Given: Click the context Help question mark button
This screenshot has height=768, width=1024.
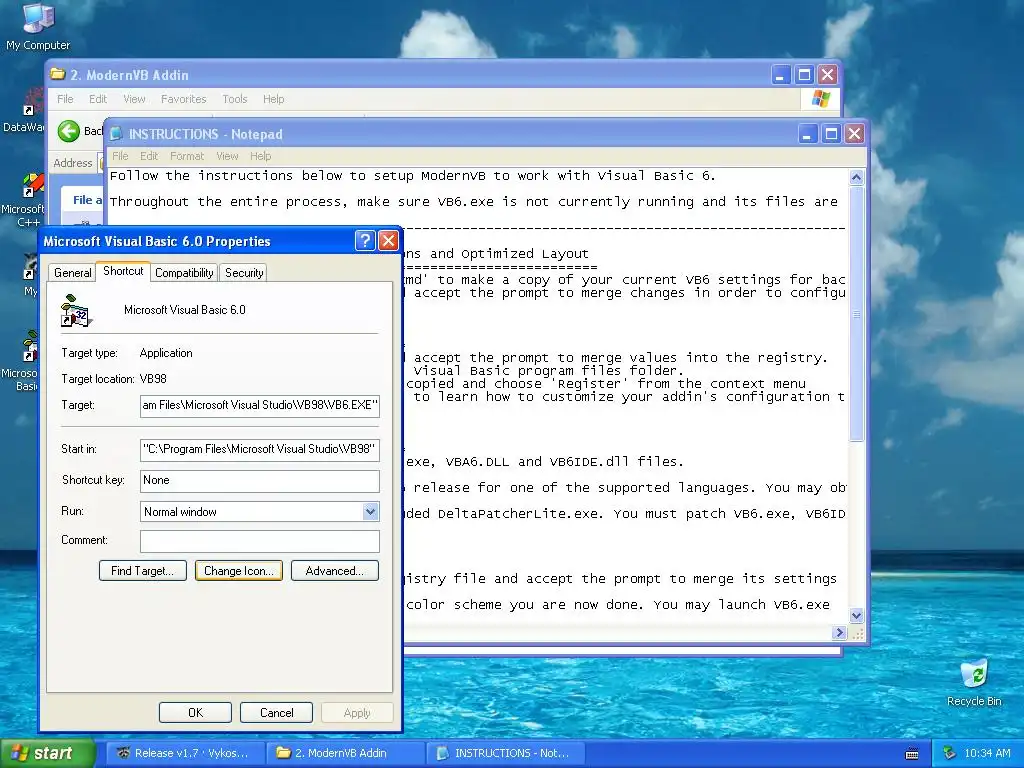Looking at the screenshot, I should pos(365,241).
